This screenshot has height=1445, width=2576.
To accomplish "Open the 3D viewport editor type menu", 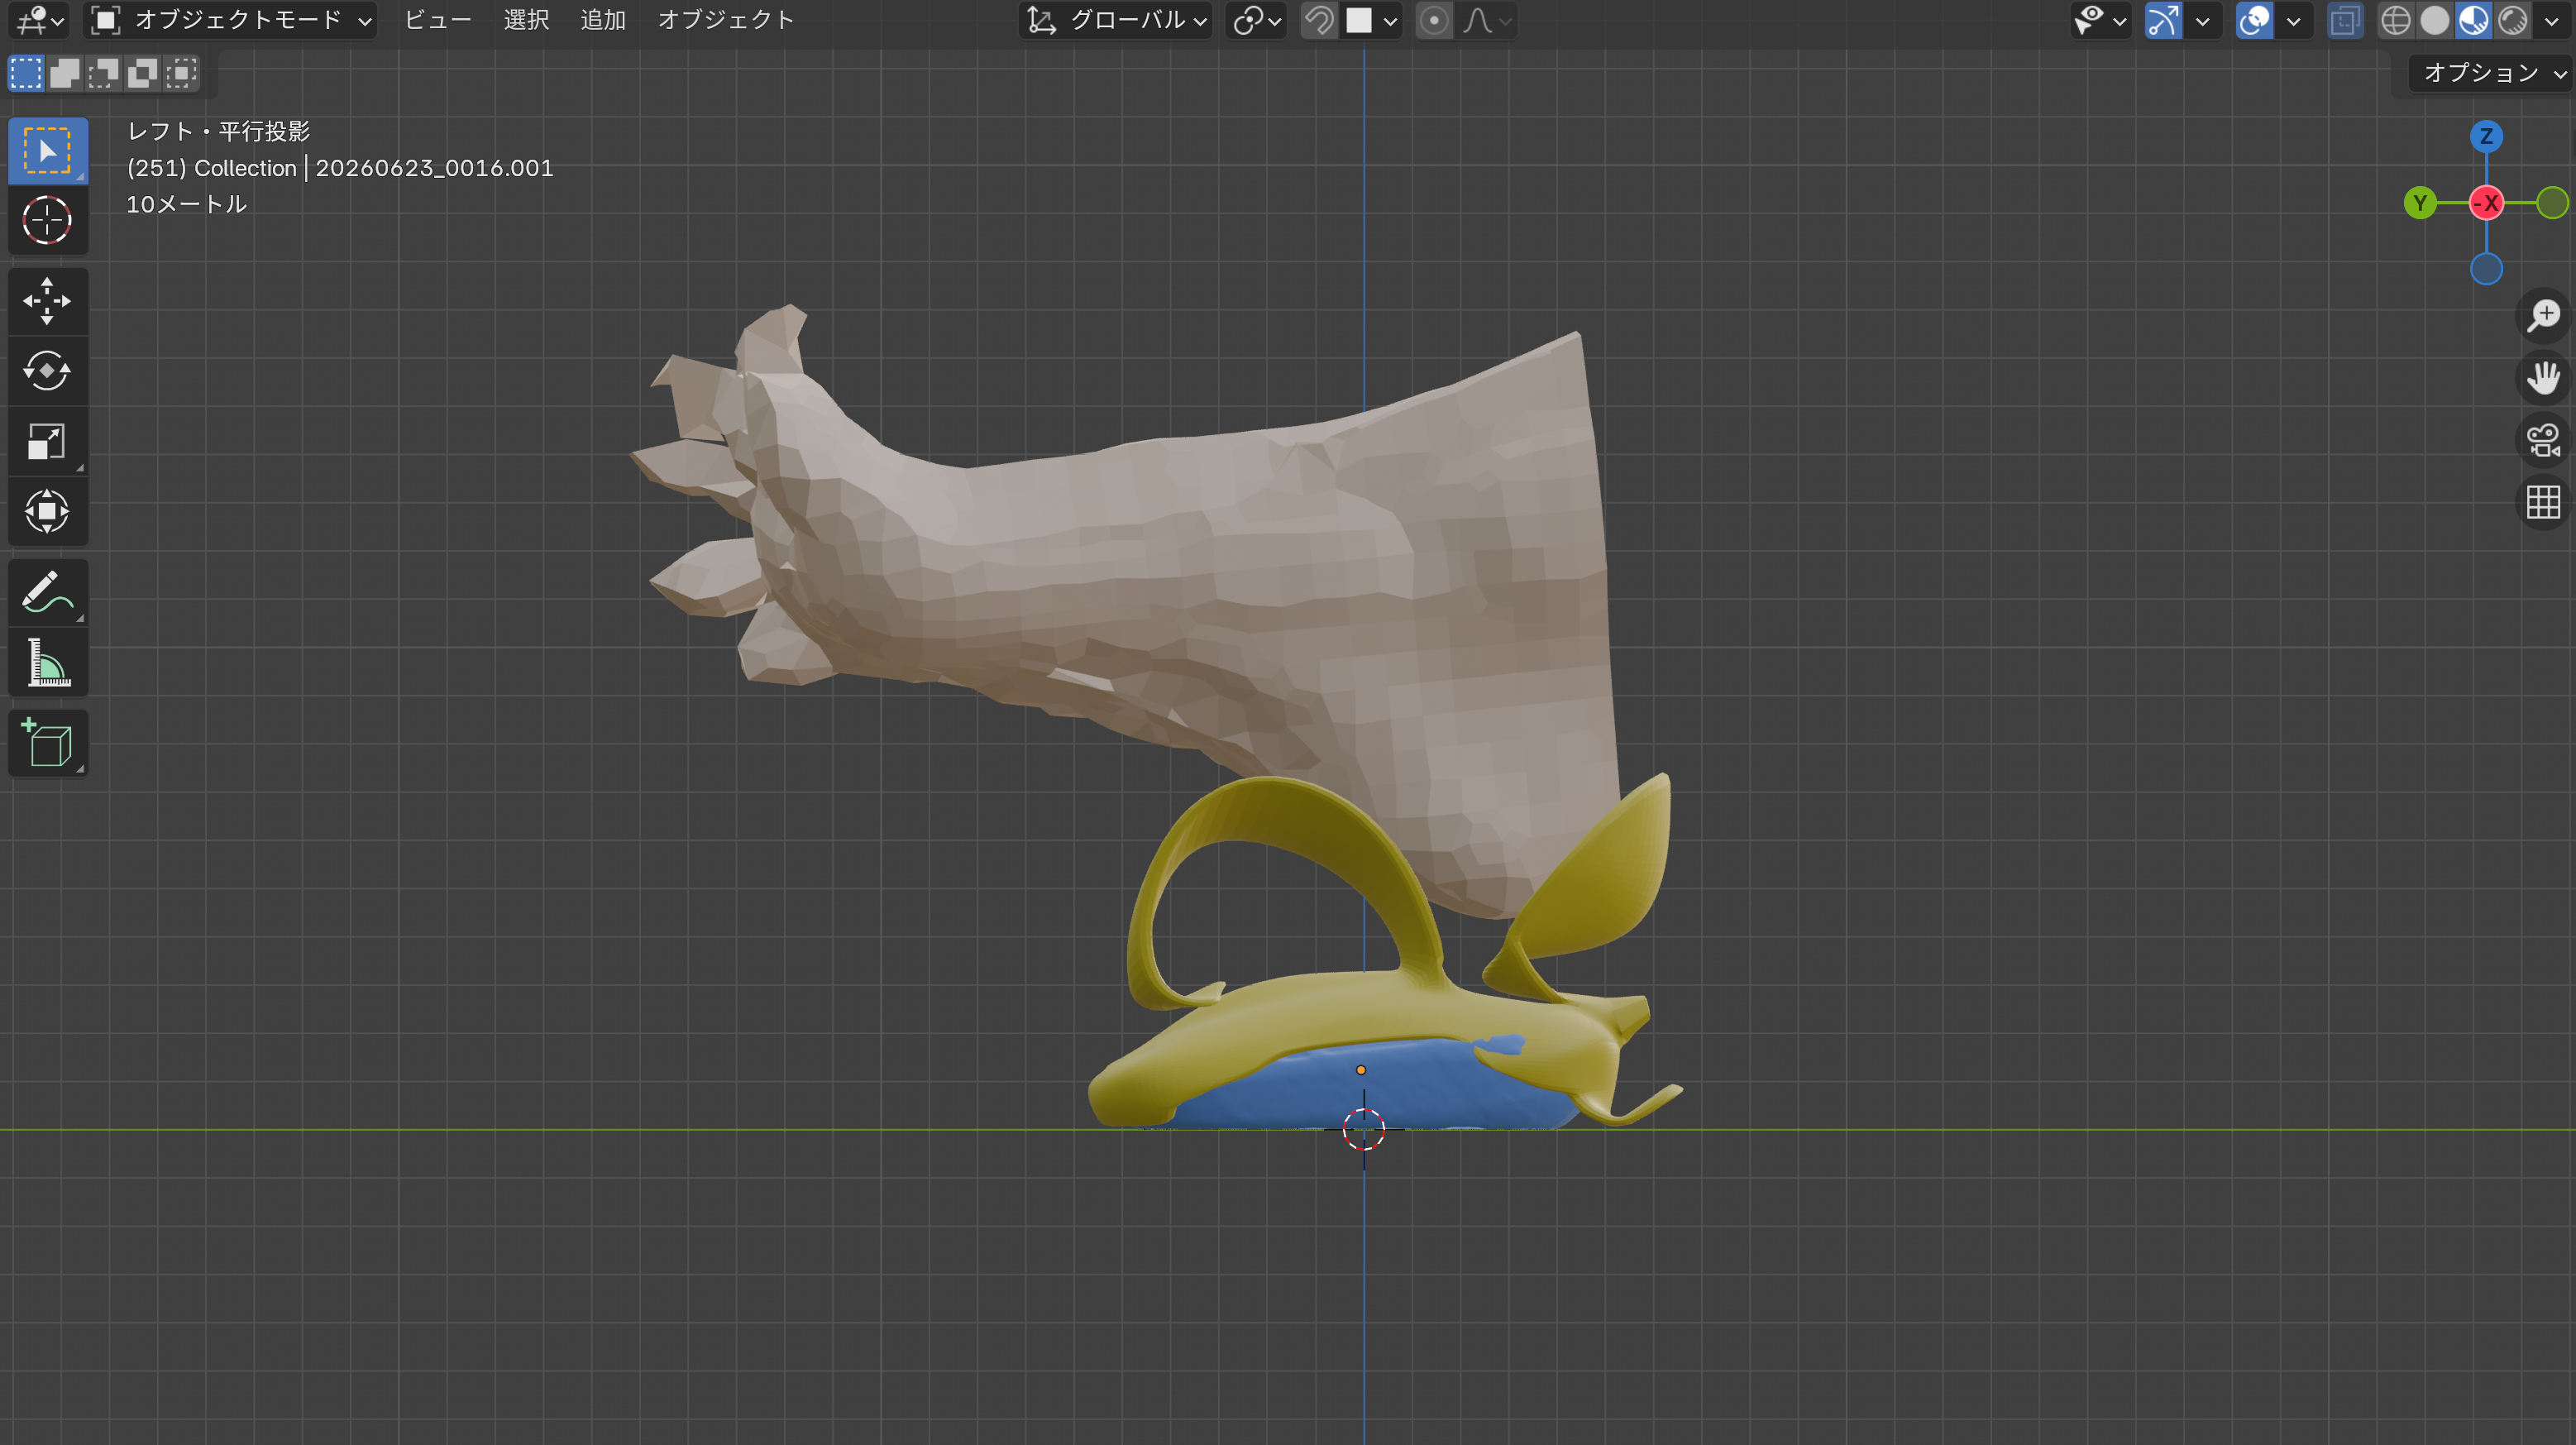I will pos(40,20).
